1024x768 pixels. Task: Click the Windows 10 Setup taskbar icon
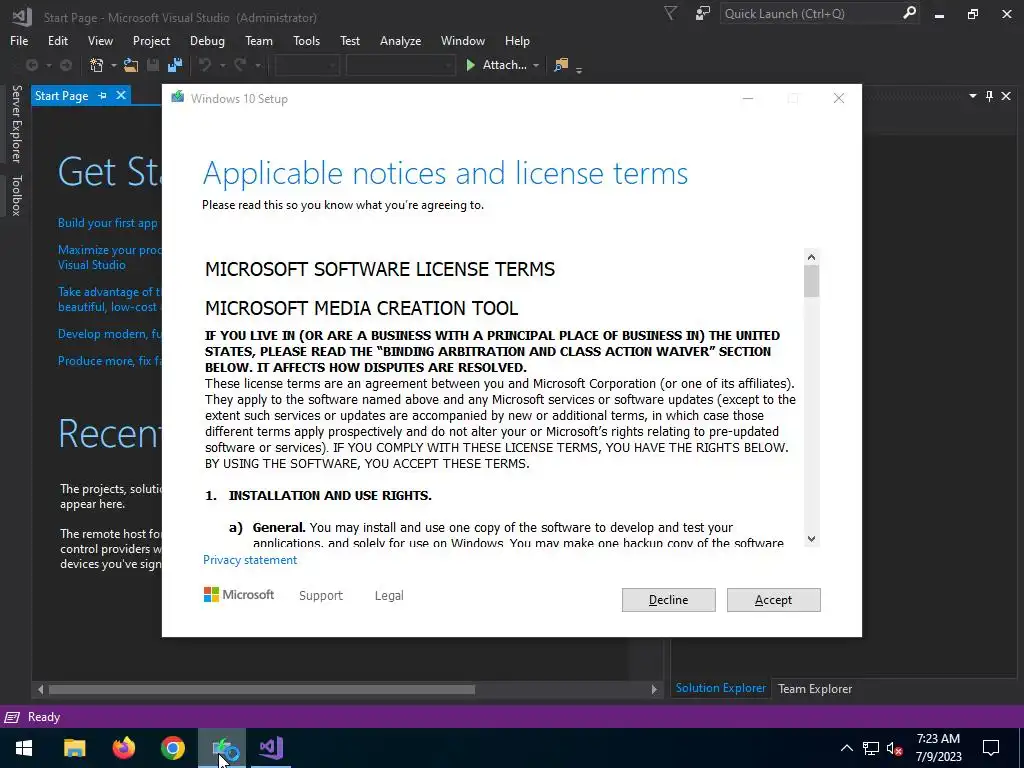click(222, 748)
